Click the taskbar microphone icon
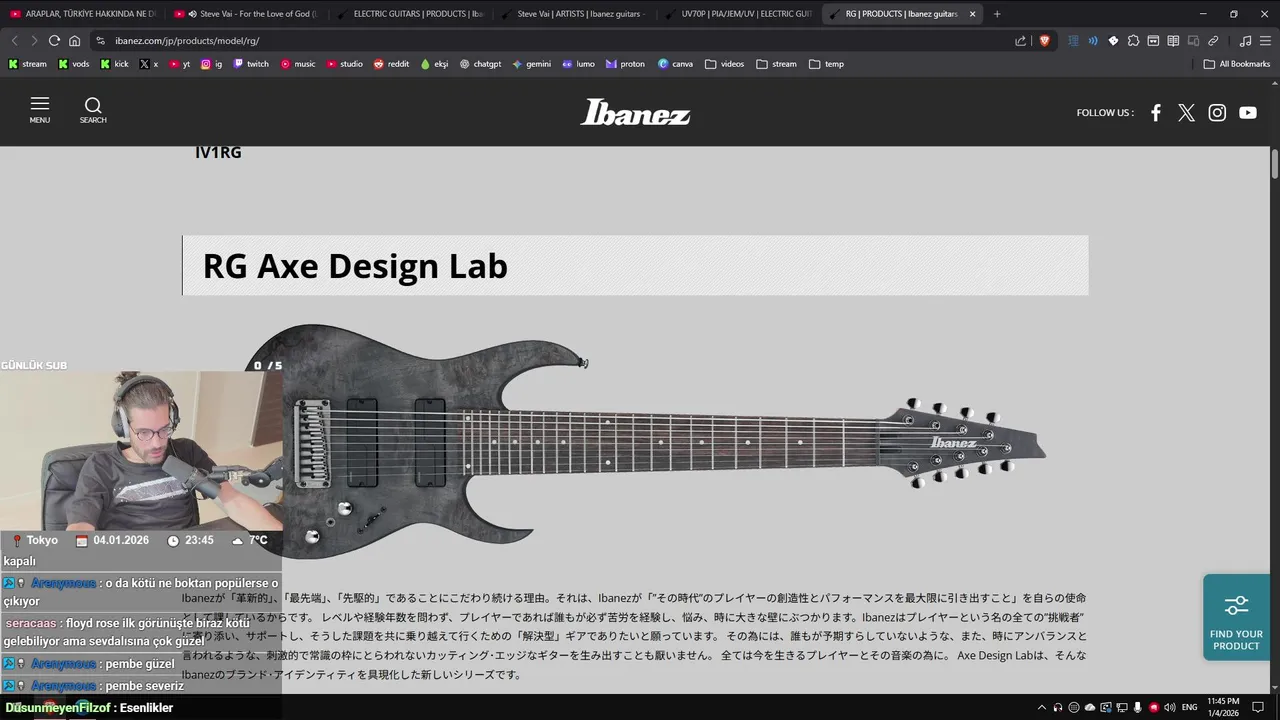1280x720 pixels. (1137, 707)
